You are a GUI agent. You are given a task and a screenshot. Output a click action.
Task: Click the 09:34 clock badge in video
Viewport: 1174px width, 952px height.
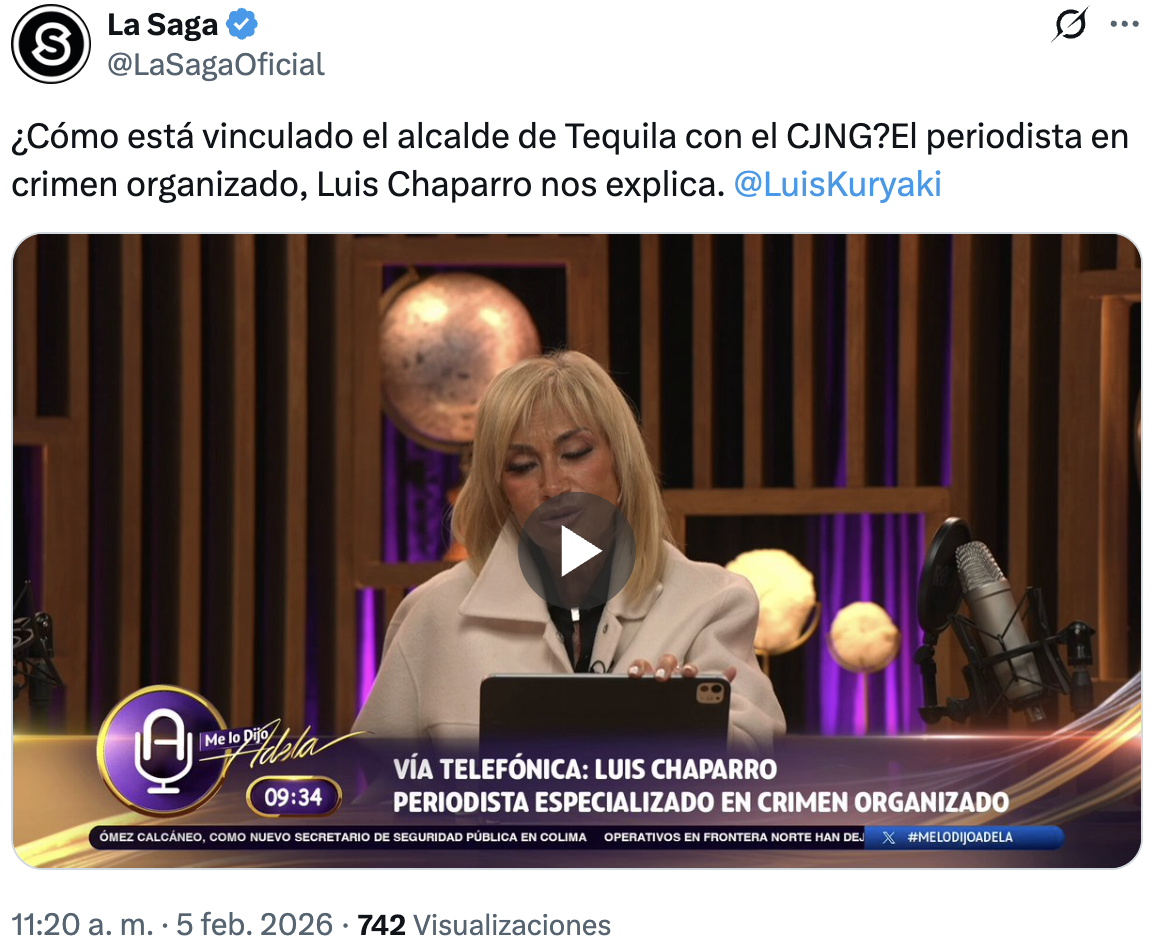(x=294, y=797)
